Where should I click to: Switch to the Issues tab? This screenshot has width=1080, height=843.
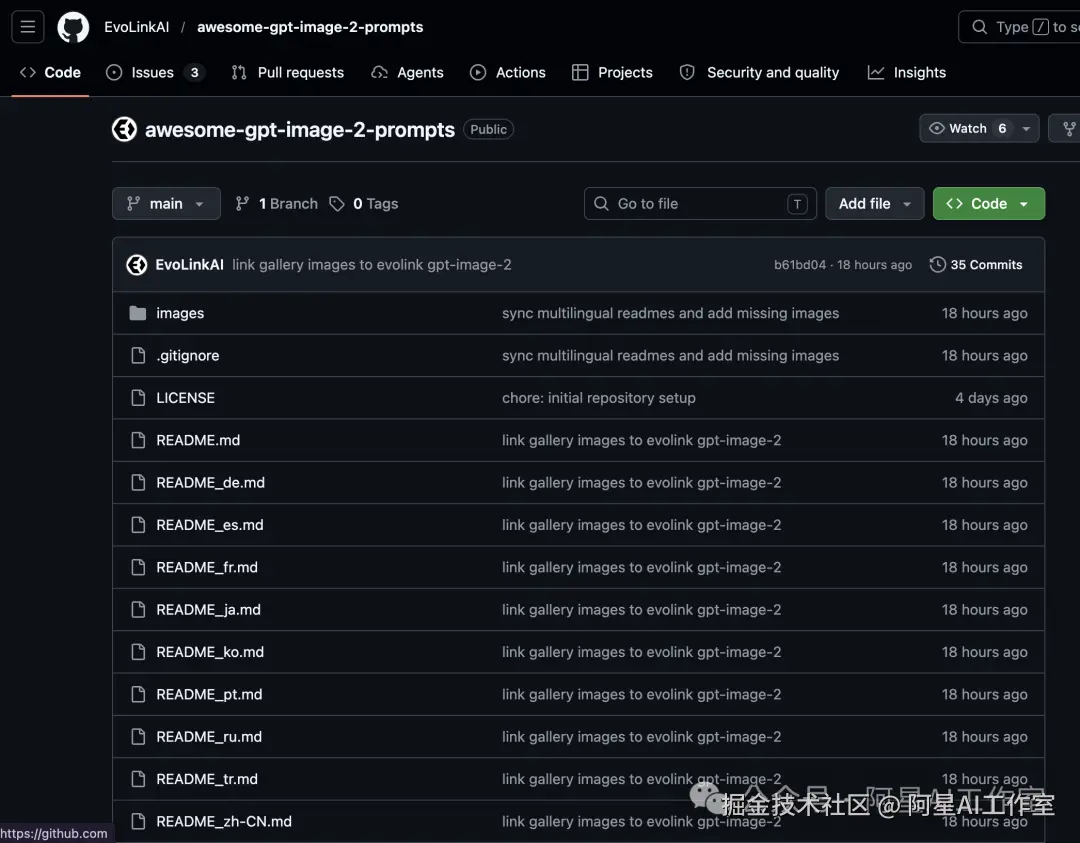tap(155, 72)
